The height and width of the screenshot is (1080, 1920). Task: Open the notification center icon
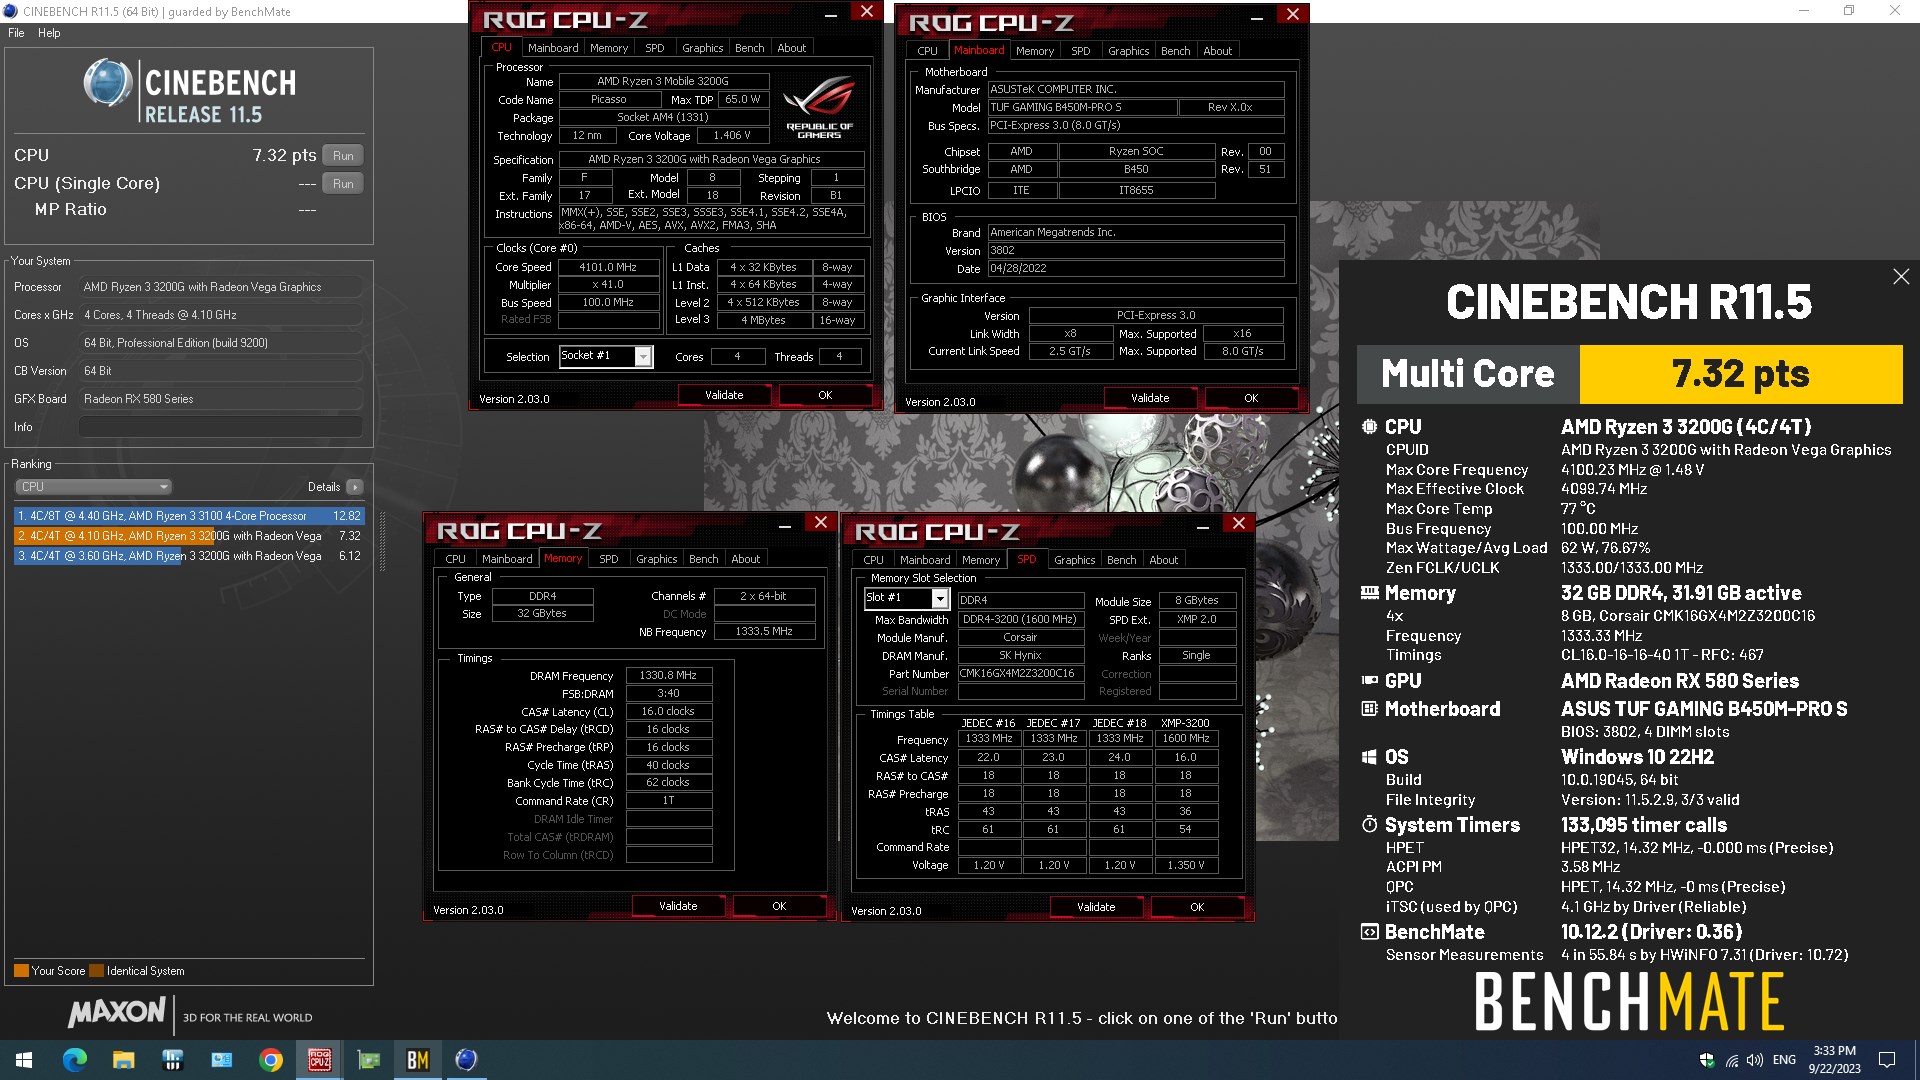[1887, 1060]
